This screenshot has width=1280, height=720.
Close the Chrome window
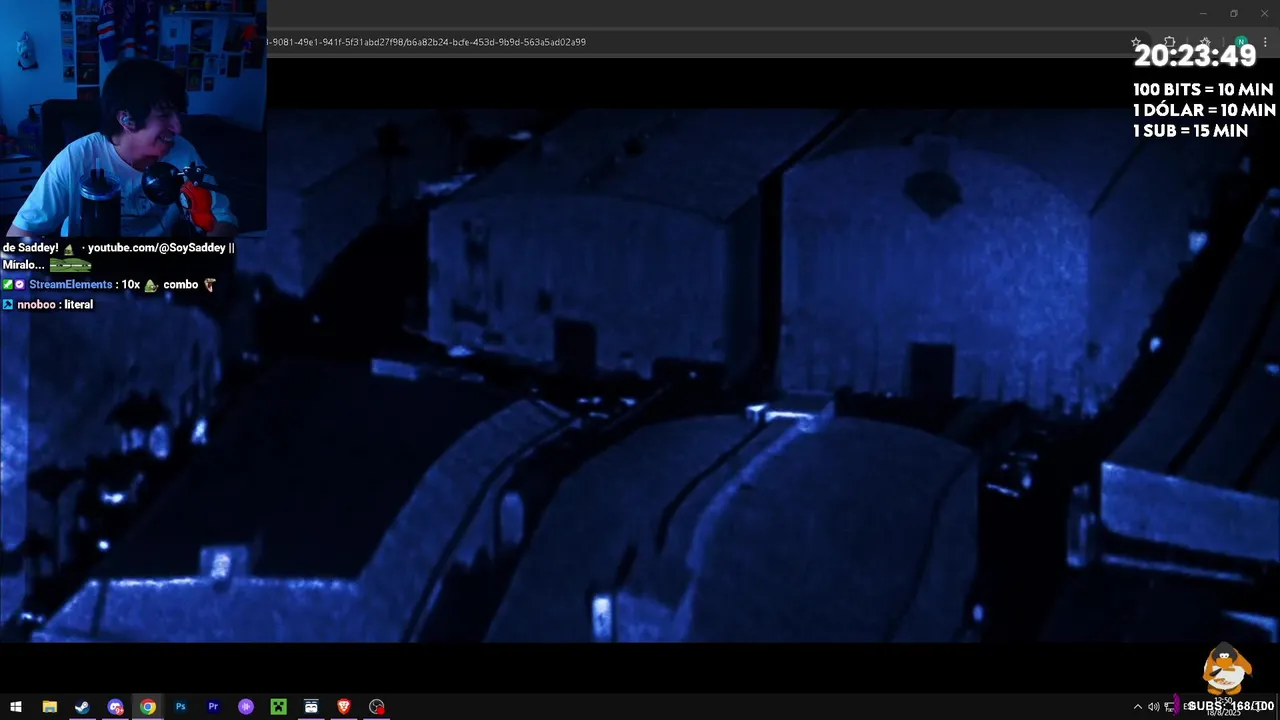(1264, 13)
